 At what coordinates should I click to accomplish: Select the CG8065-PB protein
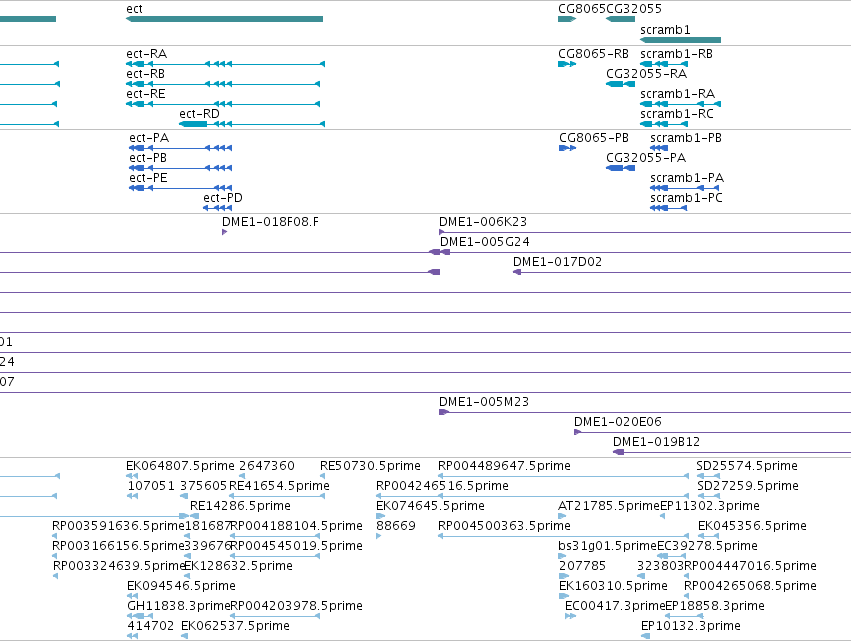click(567, 148)
